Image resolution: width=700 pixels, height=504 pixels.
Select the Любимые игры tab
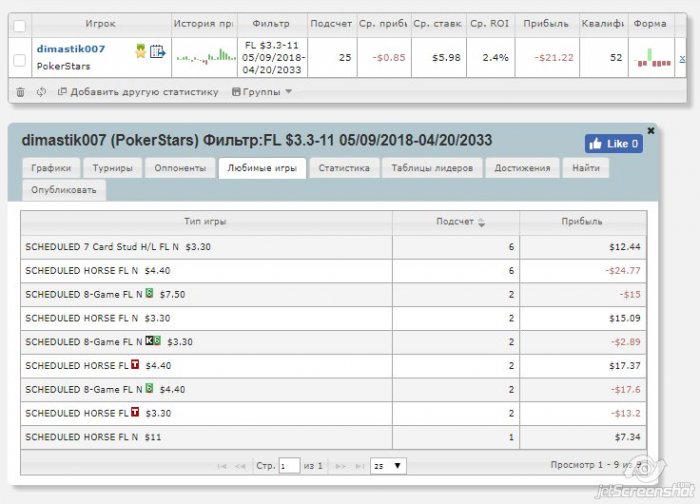[x=262, y=168]
